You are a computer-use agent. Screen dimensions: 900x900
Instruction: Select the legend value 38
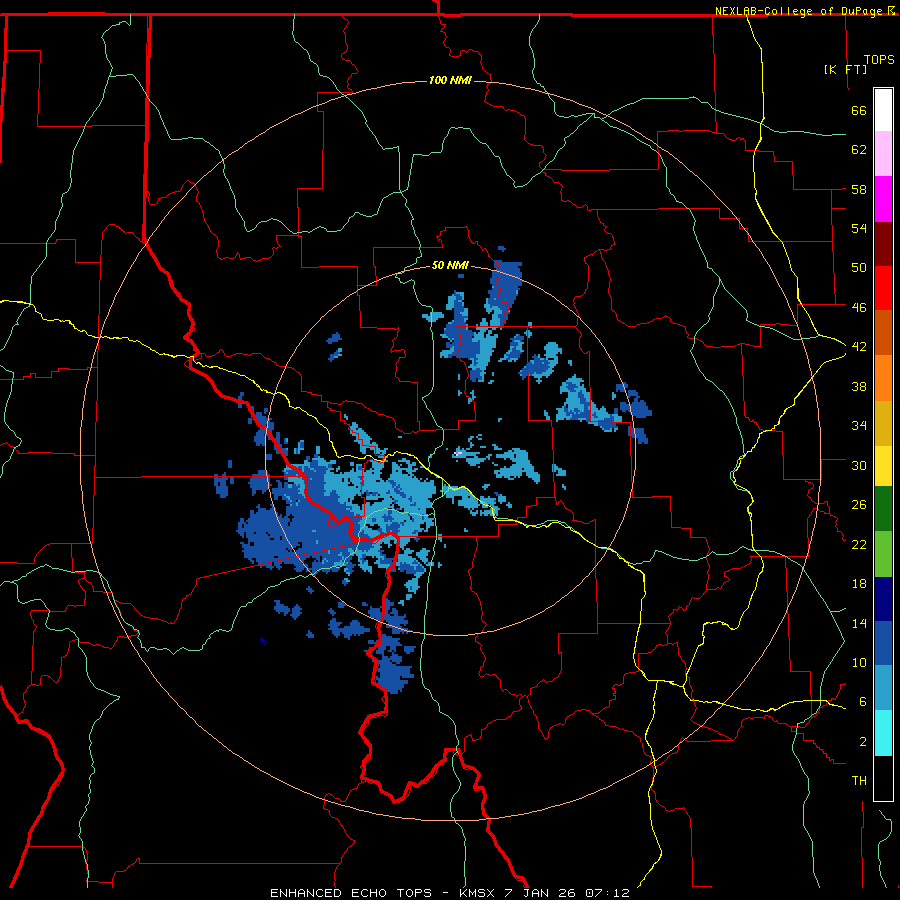pyautogui.click(x=859, y=386)
